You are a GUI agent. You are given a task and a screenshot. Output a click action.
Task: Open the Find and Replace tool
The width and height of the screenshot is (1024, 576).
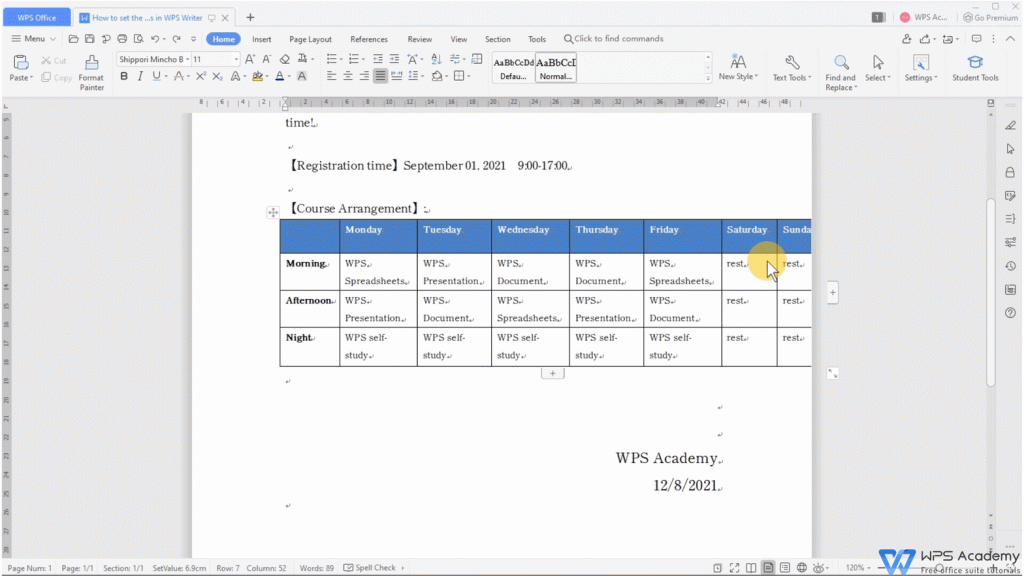(840, 72)
